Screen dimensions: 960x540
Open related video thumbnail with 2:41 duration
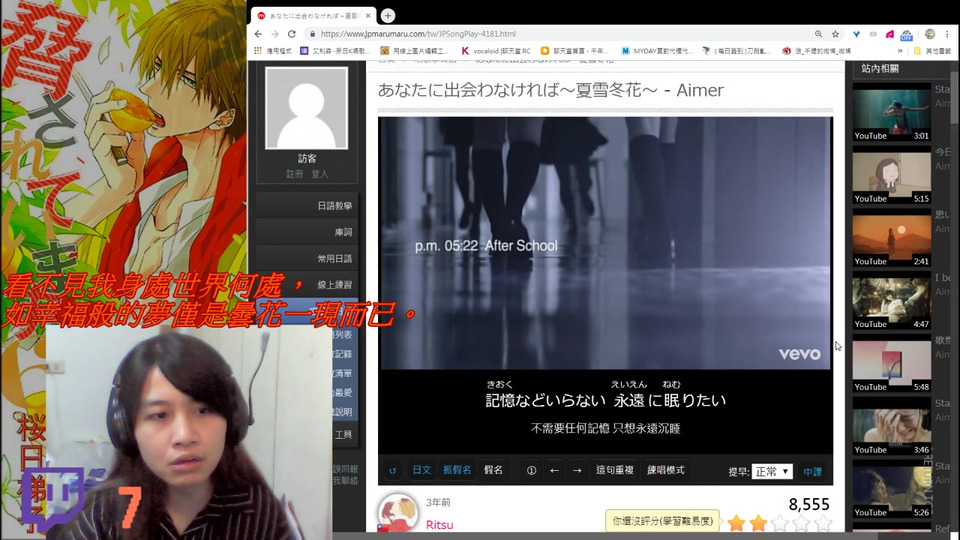[891, 240]
